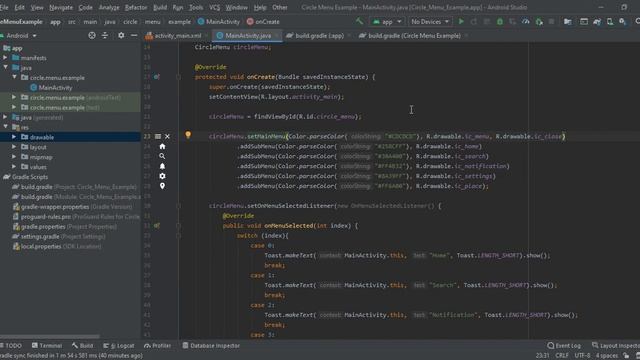Click ic_search gutter icon on line 25

tap(162, 156)
